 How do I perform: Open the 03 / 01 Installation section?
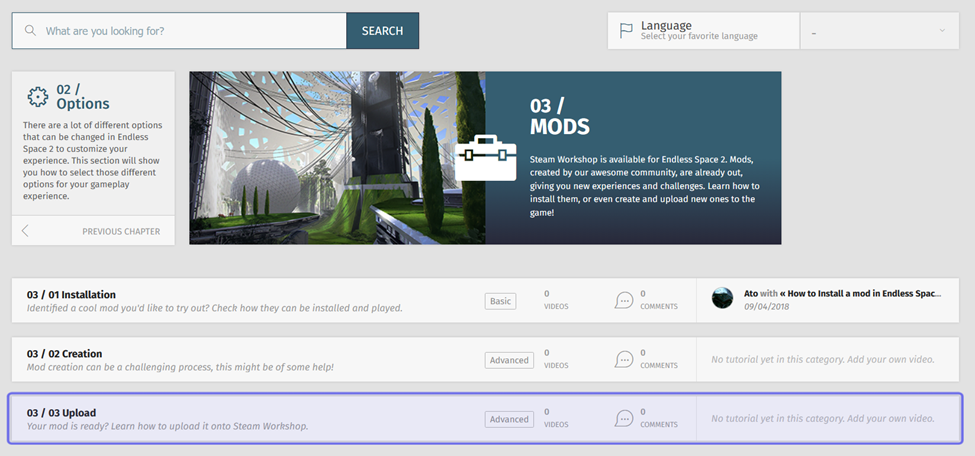[x=72, y=294]
